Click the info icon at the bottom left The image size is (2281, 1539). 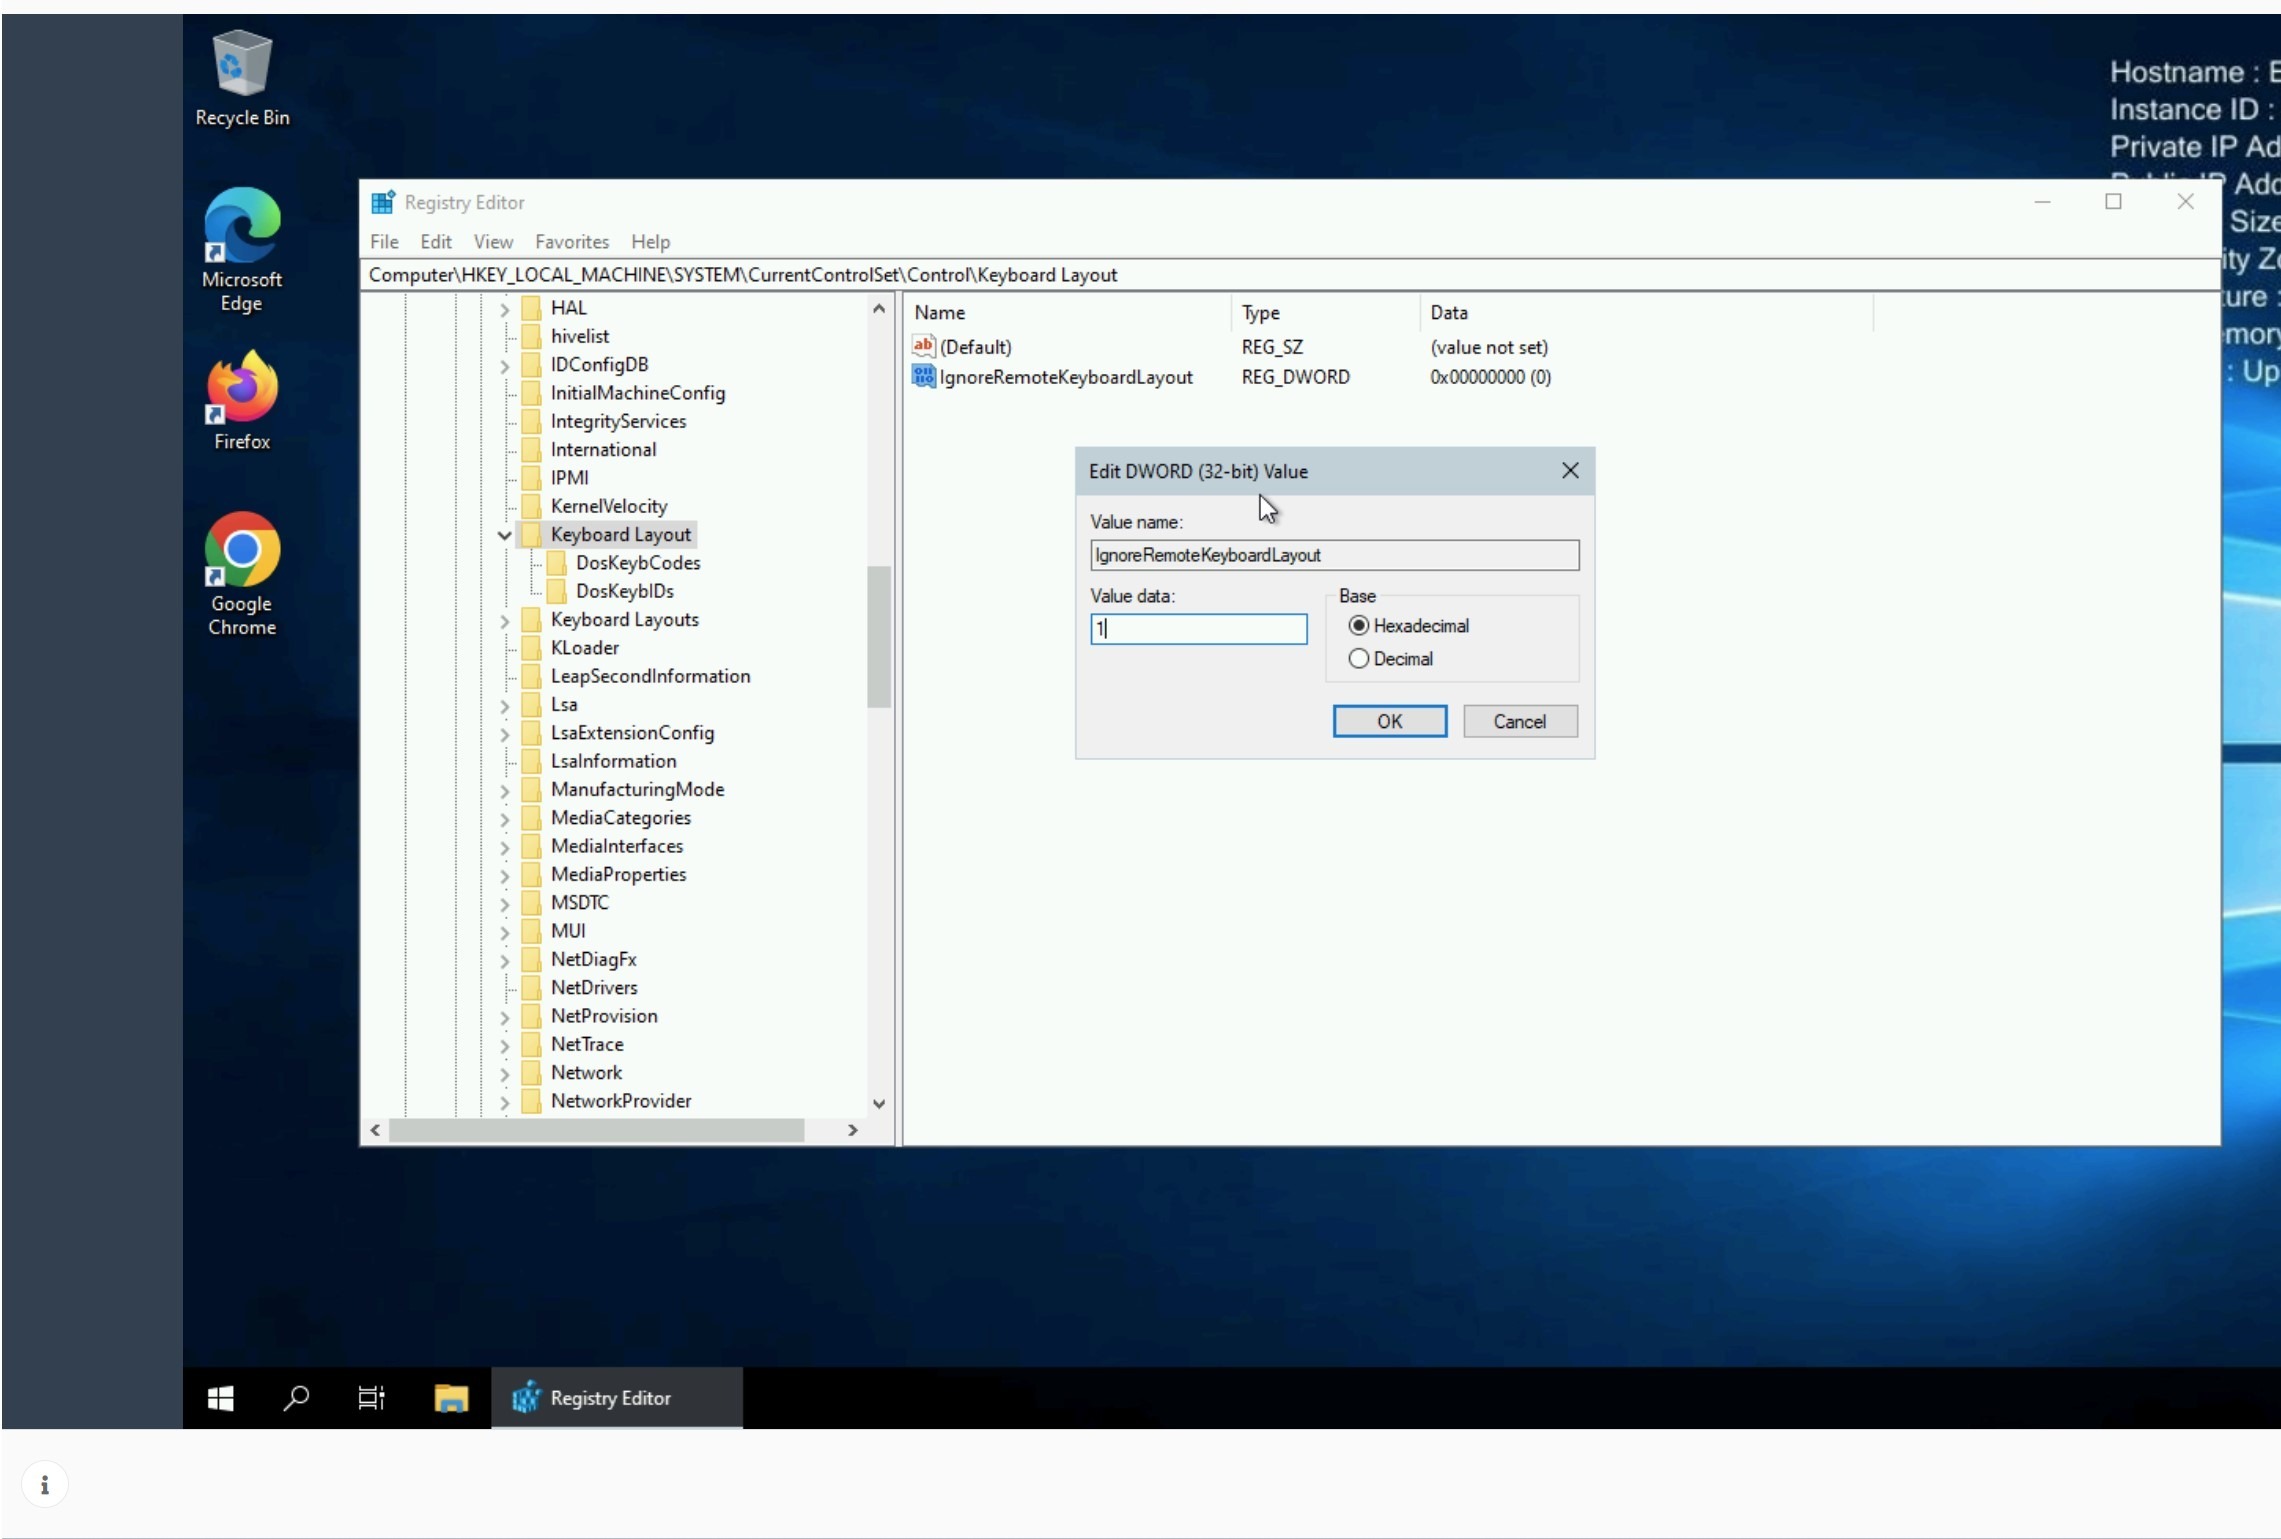(x=45, y=1484)
